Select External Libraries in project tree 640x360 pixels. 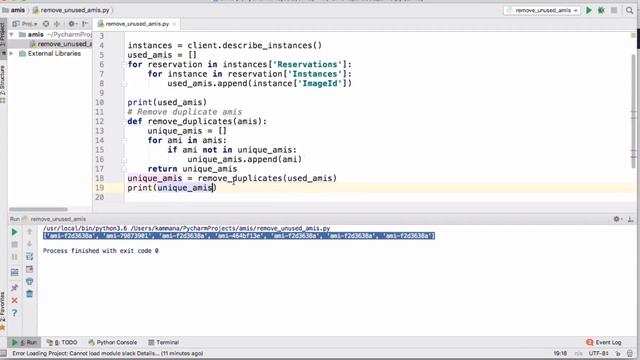54,53
